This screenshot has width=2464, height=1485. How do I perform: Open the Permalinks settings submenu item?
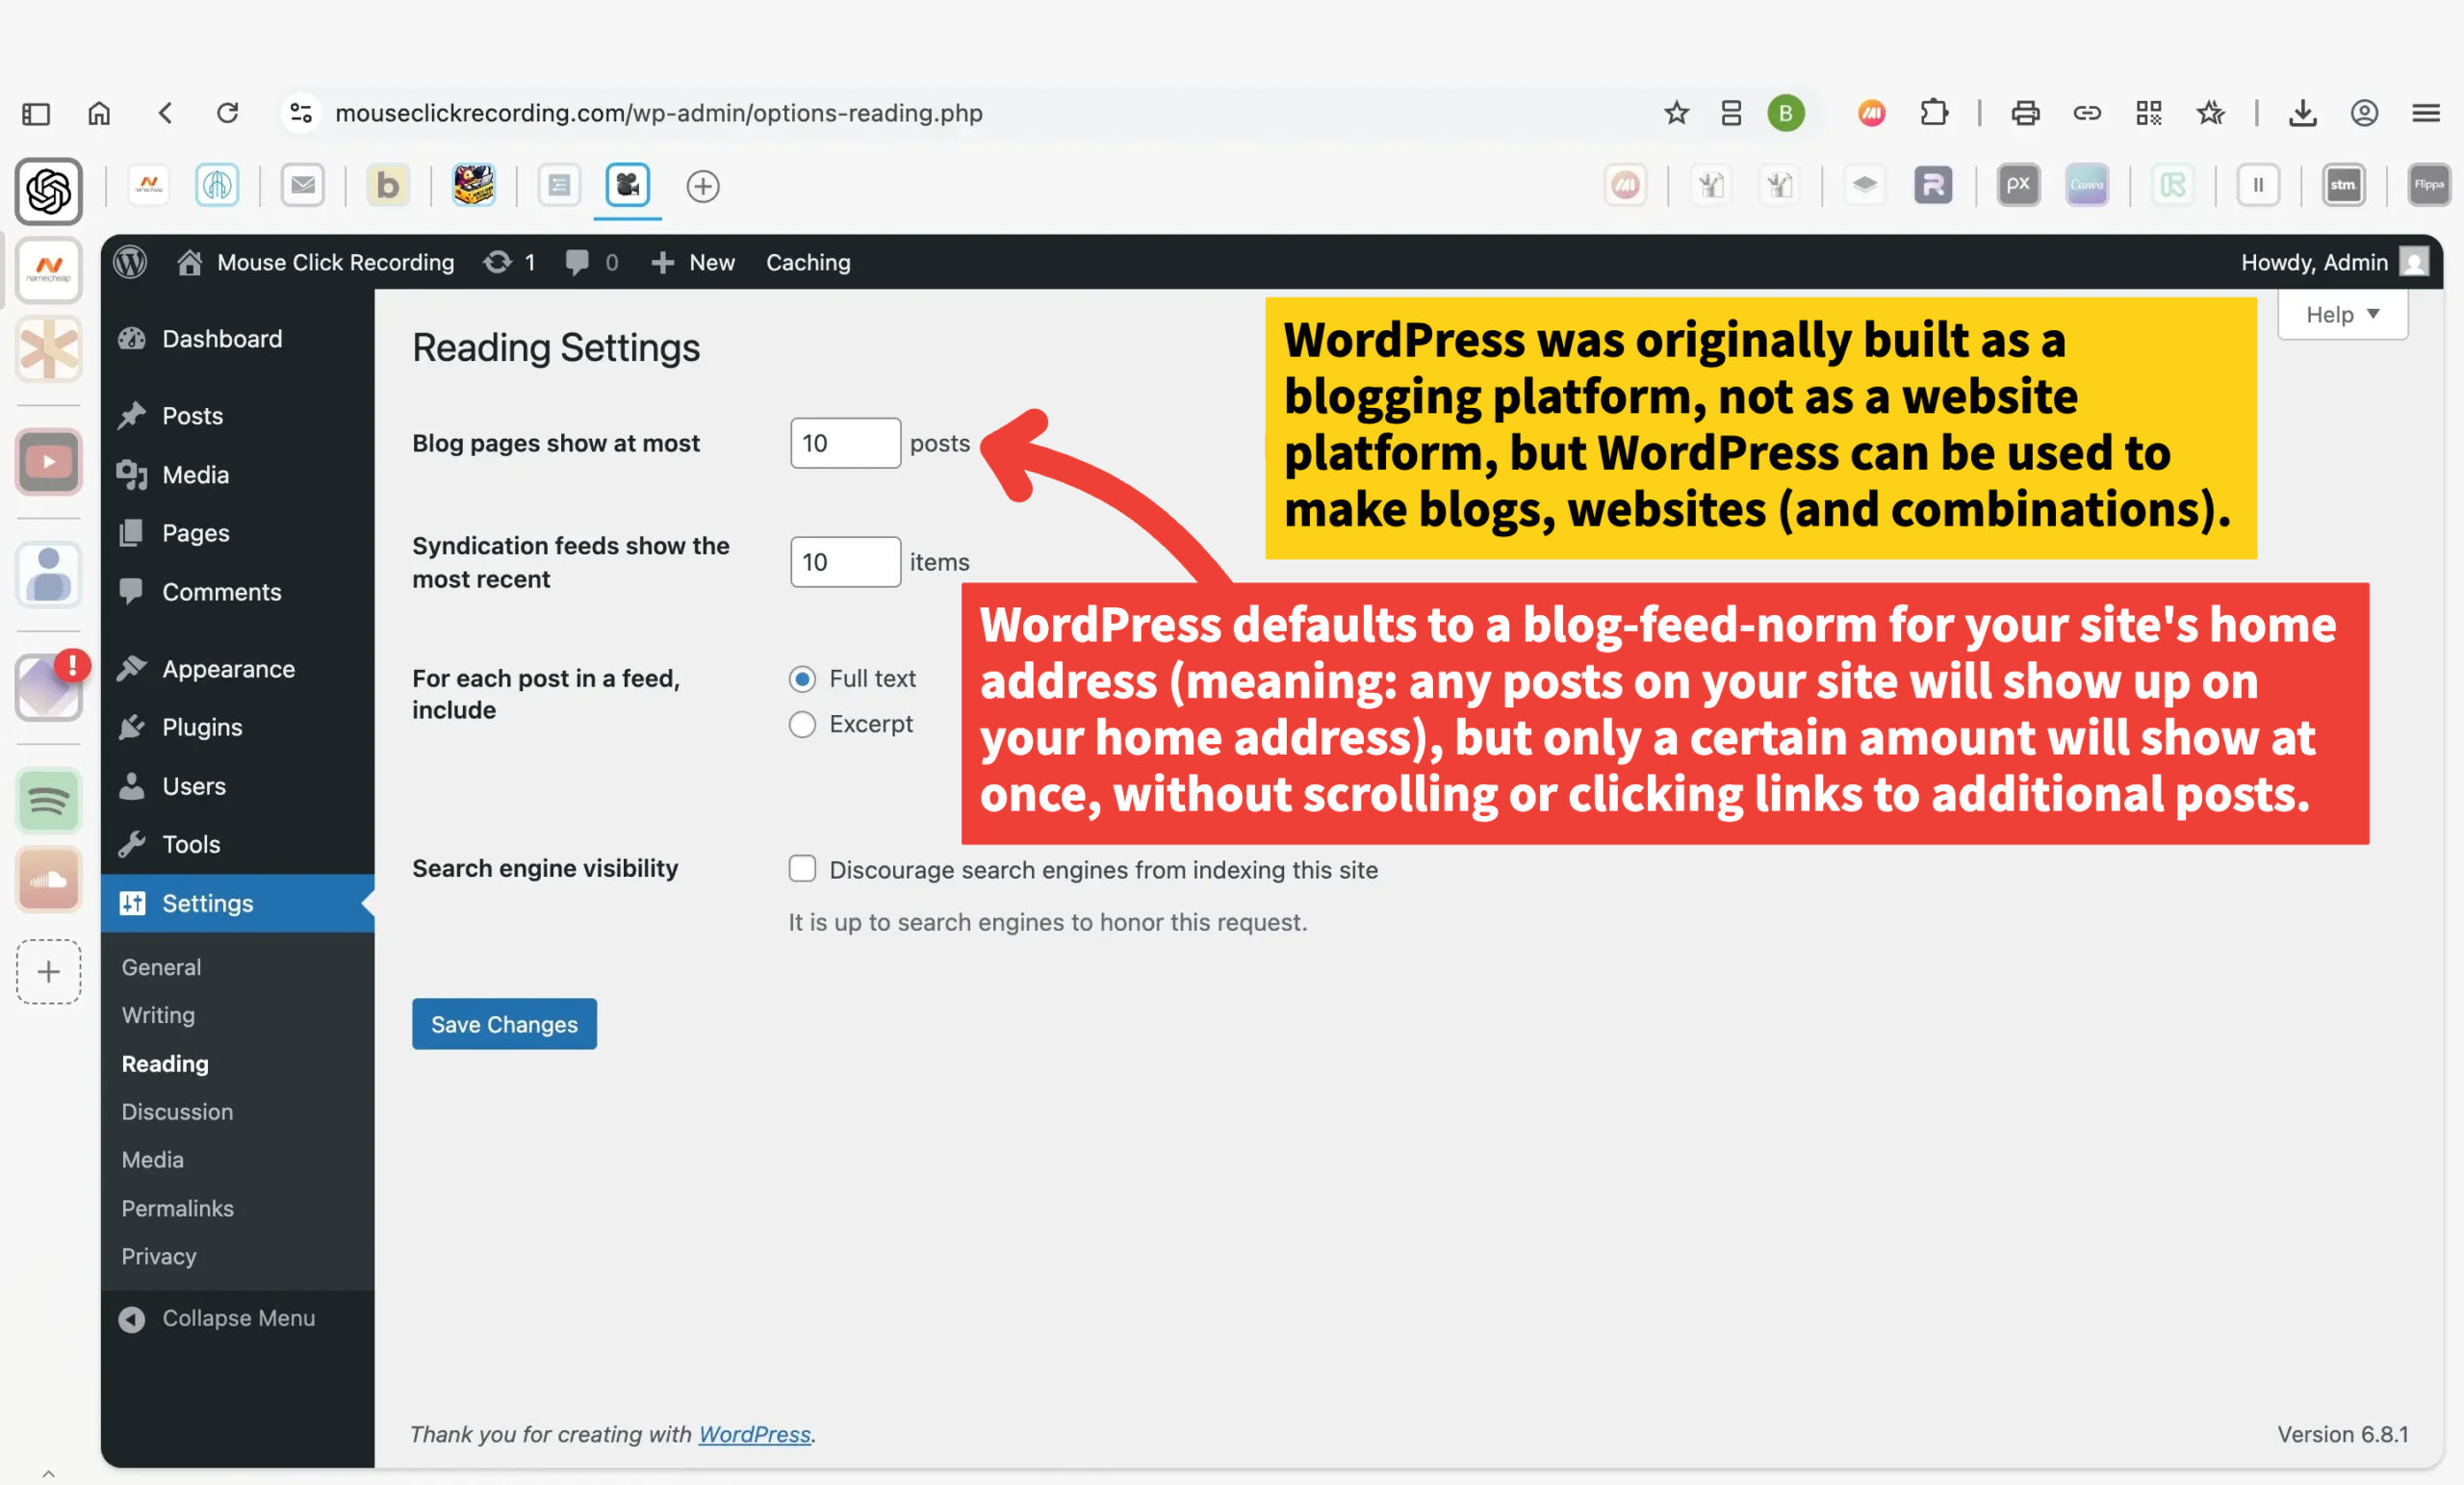(178, 1208)
